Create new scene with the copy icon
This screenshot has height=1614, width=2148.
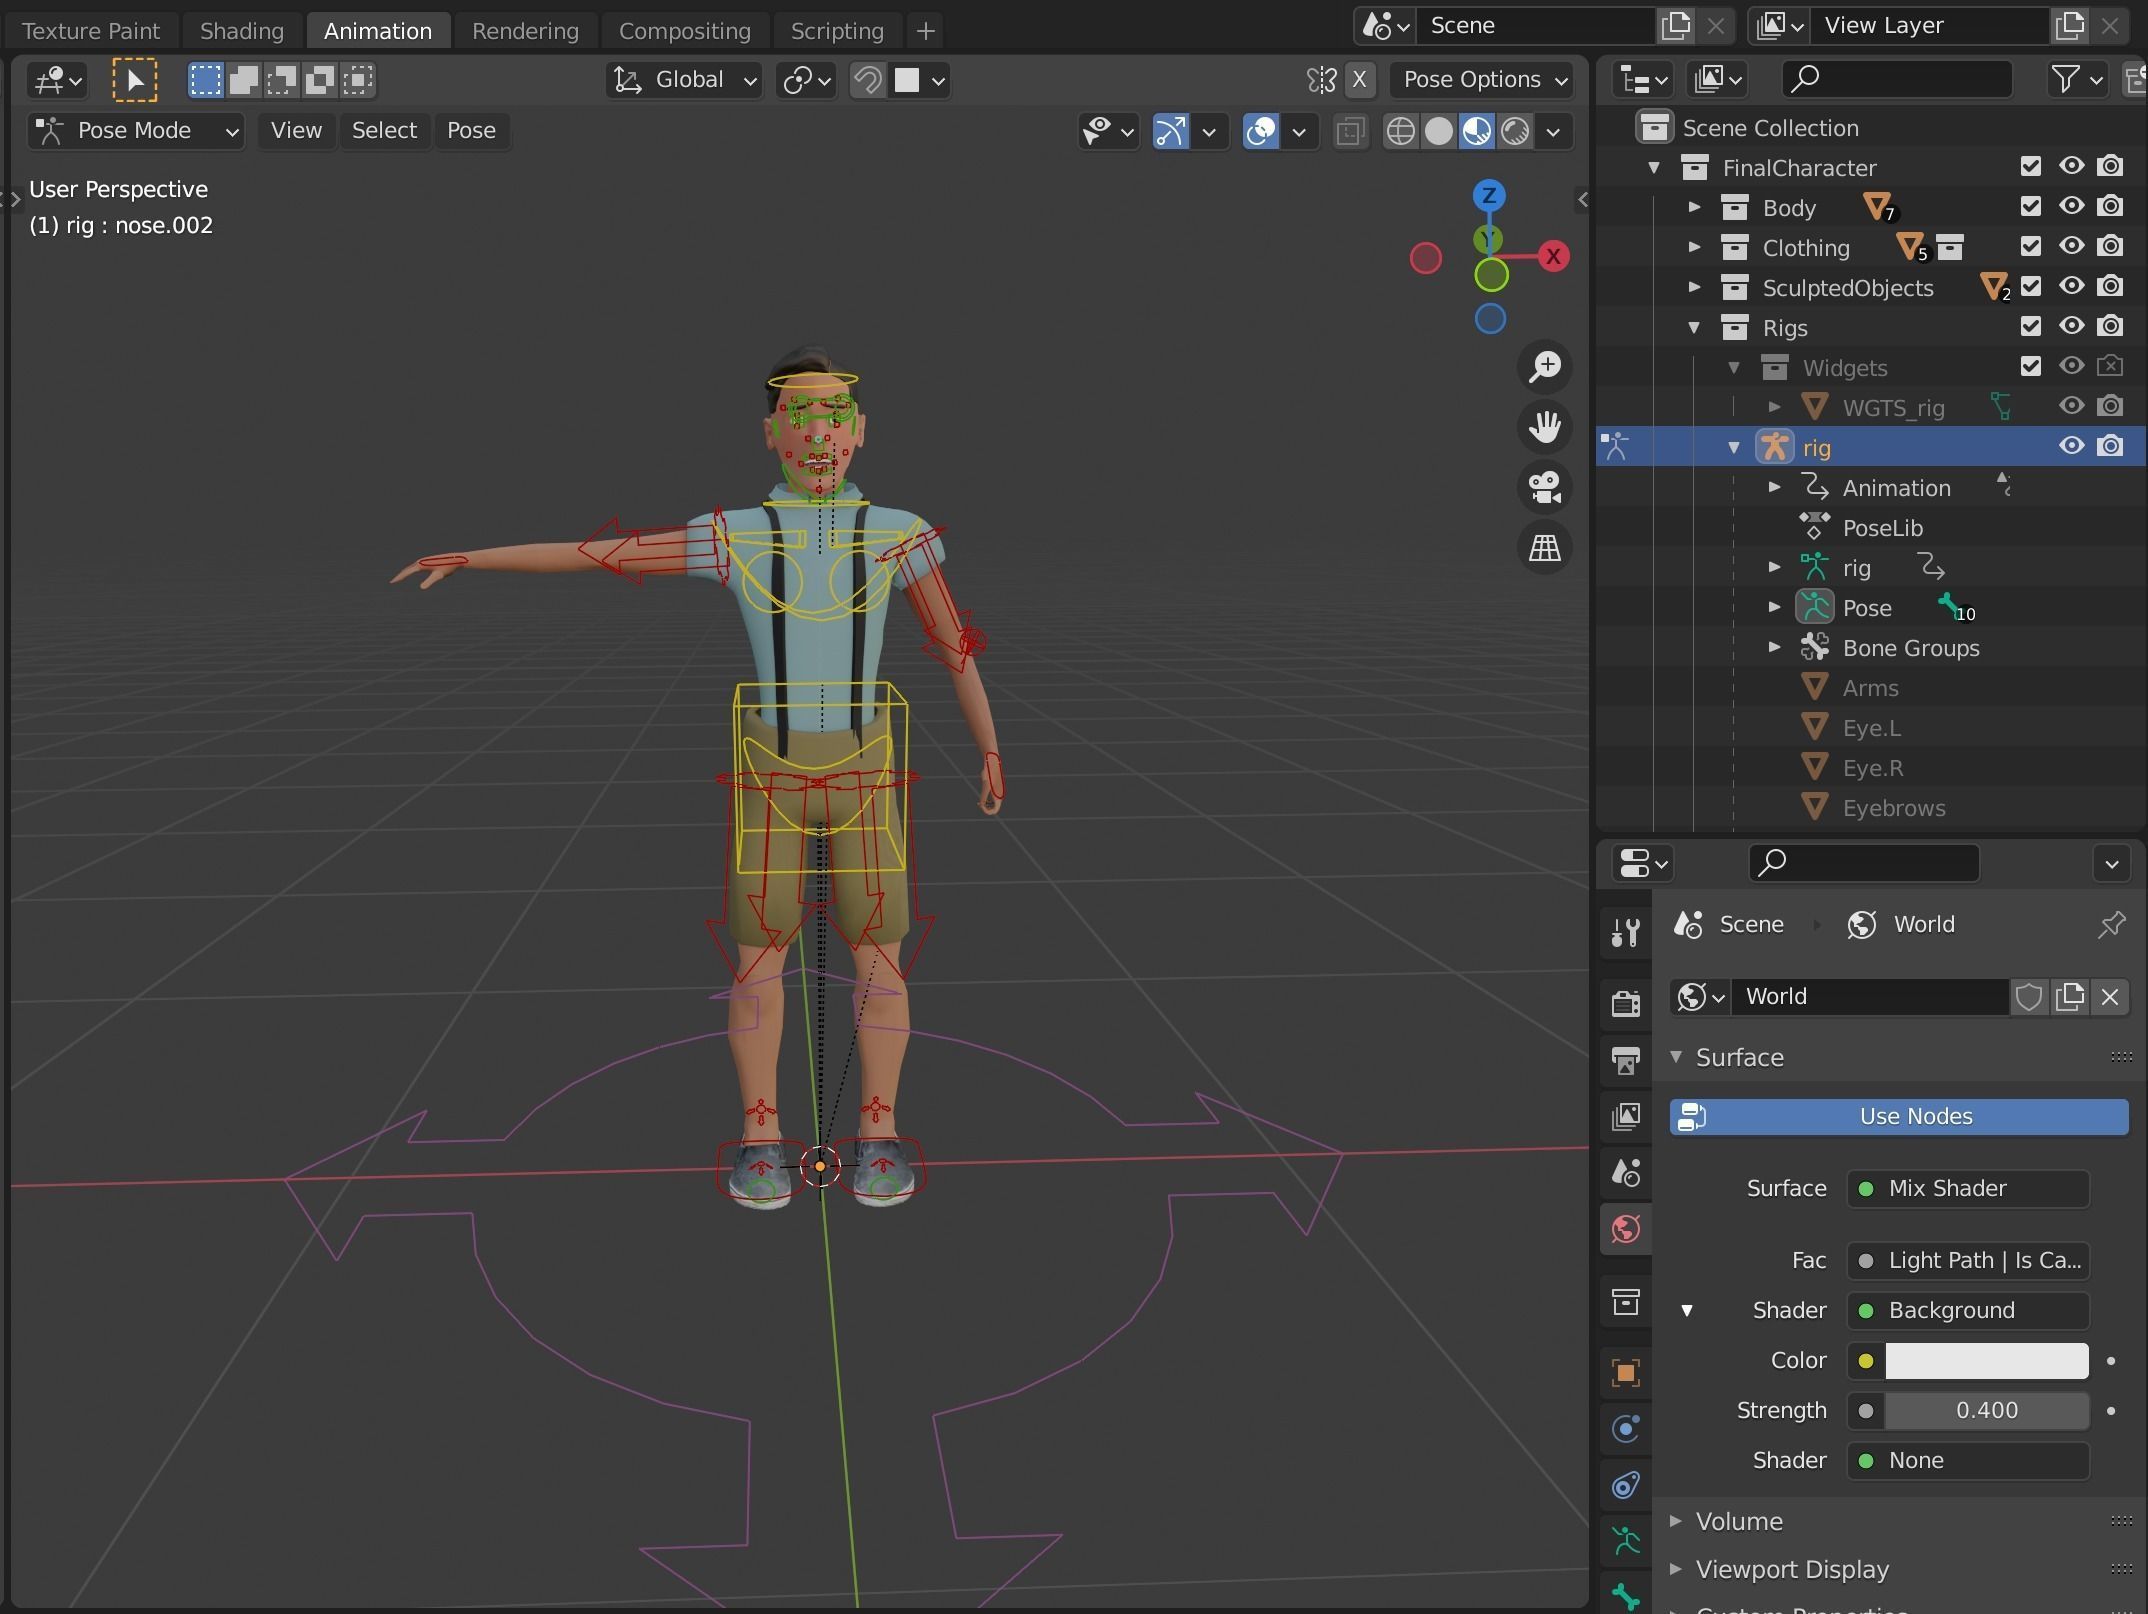tap(1675, 26)
